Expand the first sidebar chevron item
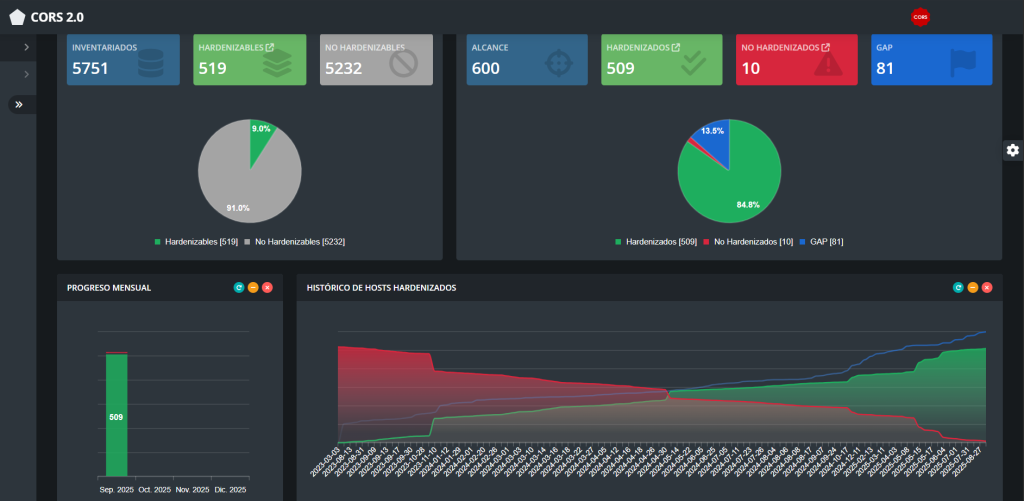 click(x=26, y=47)
